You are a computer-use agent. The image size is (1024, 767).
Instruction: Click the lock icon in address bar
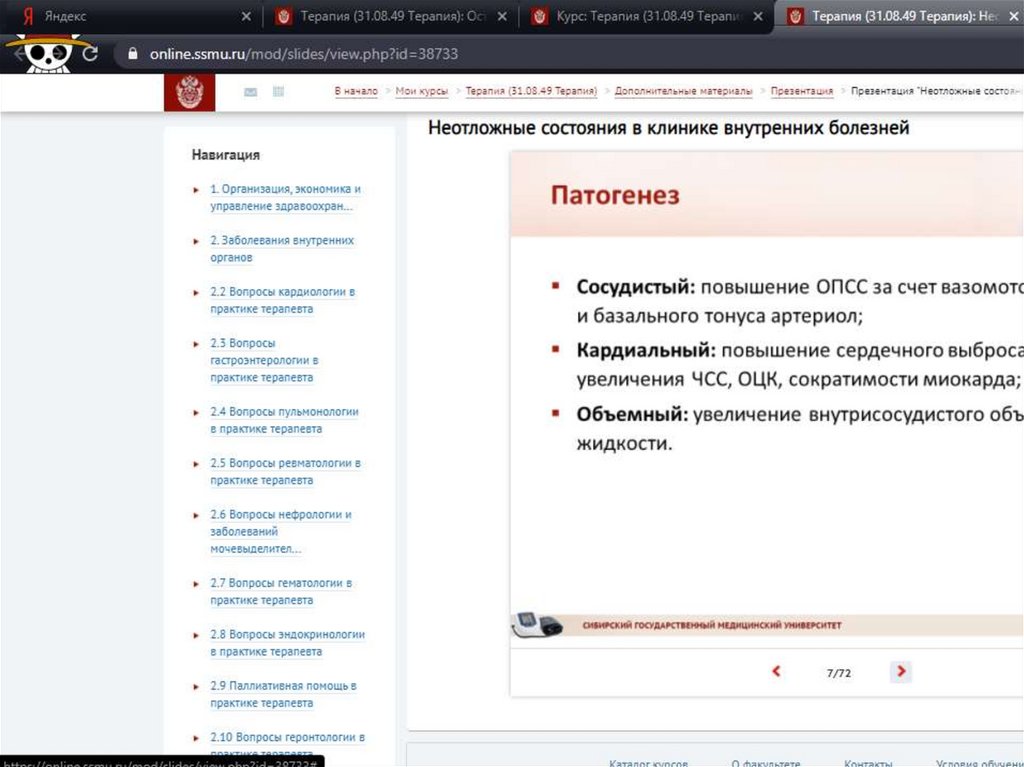point(133,54)
